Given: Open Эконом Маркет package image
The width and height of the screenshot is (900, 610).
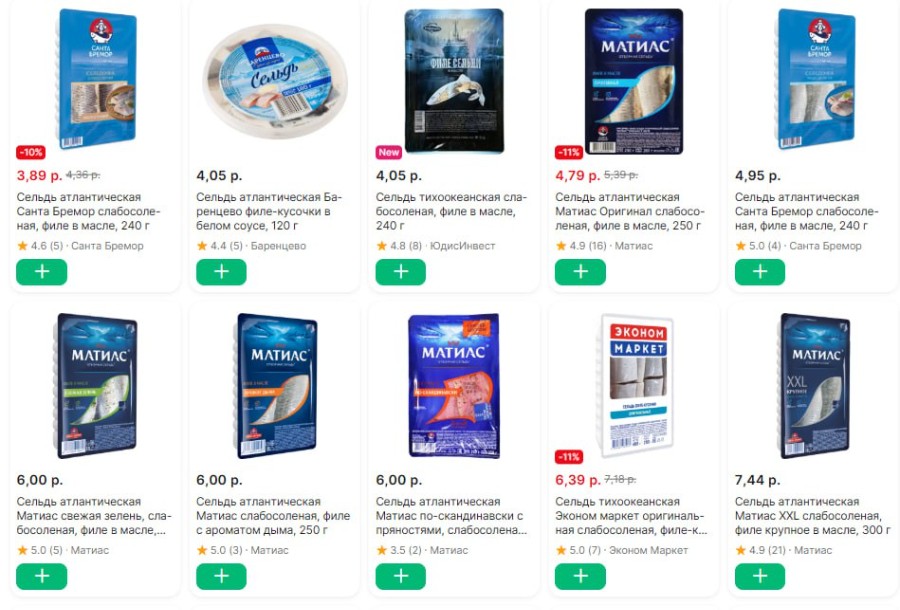Looking at the screenshot, I should (636, 385).
